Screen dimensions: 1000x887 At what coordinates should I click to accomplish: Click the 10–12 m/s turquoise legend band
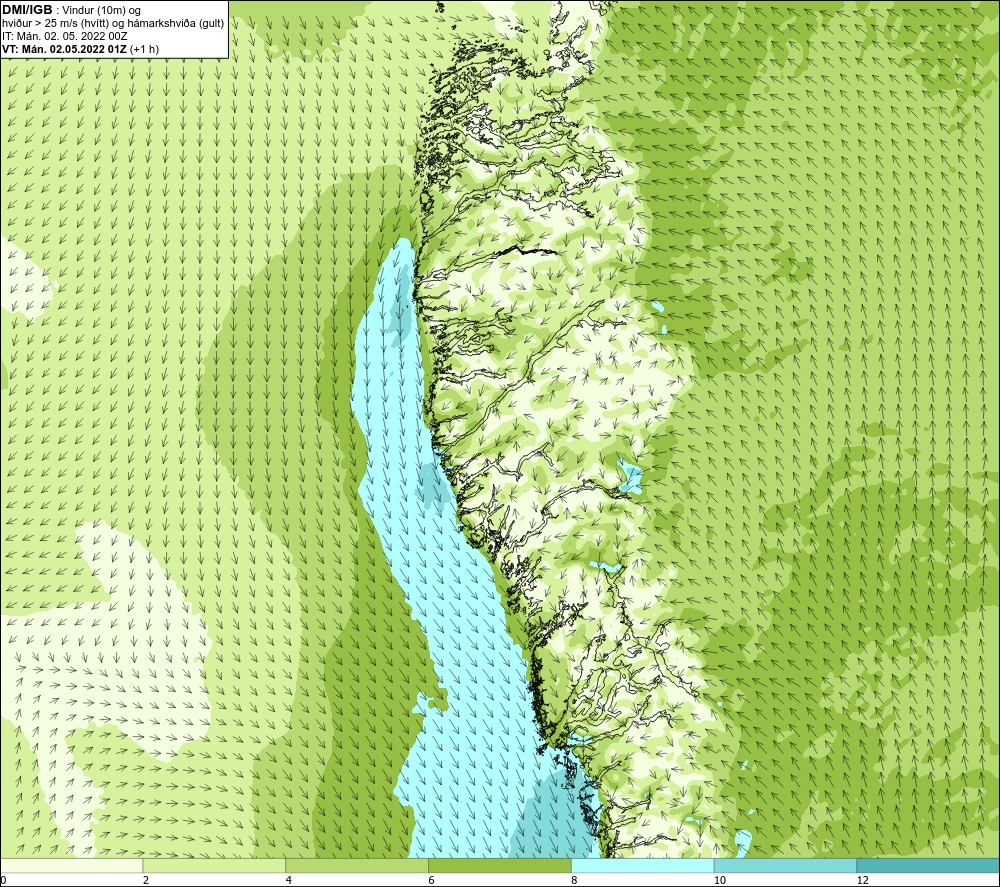[786, 865]
